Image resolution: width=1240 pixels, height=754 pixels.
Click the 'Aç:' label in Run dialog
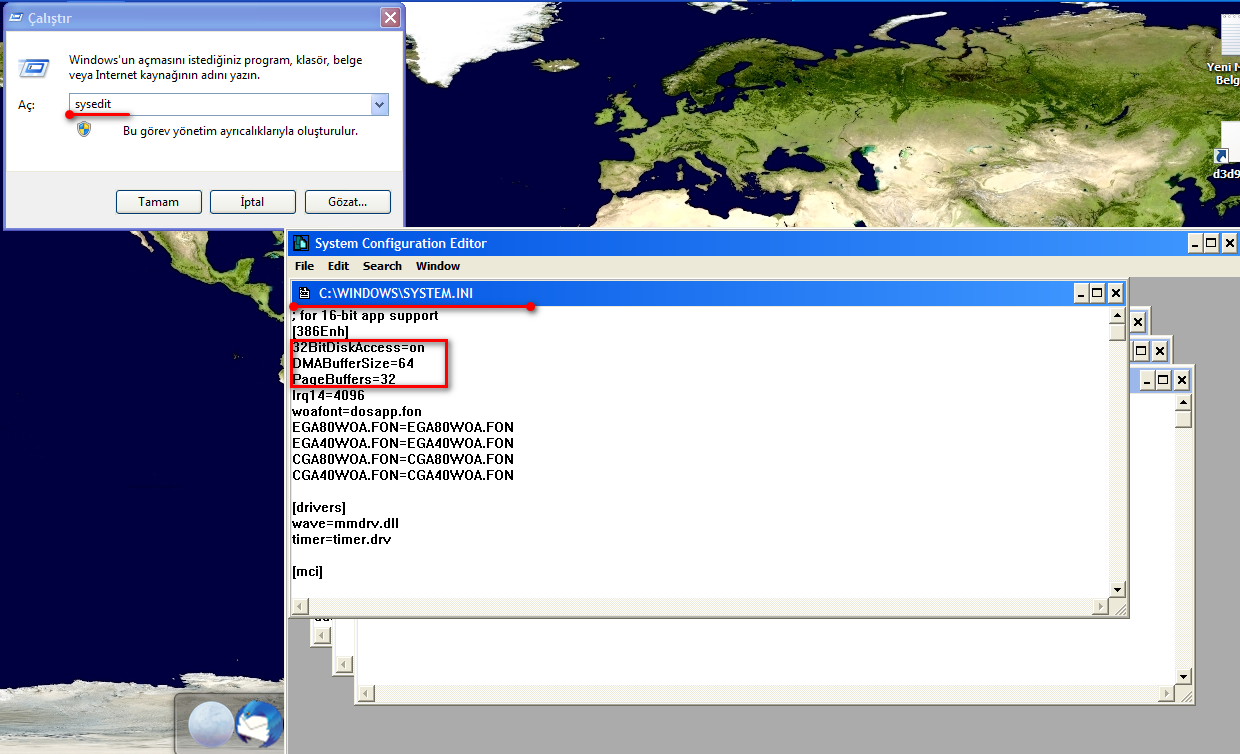pos(27,105)
